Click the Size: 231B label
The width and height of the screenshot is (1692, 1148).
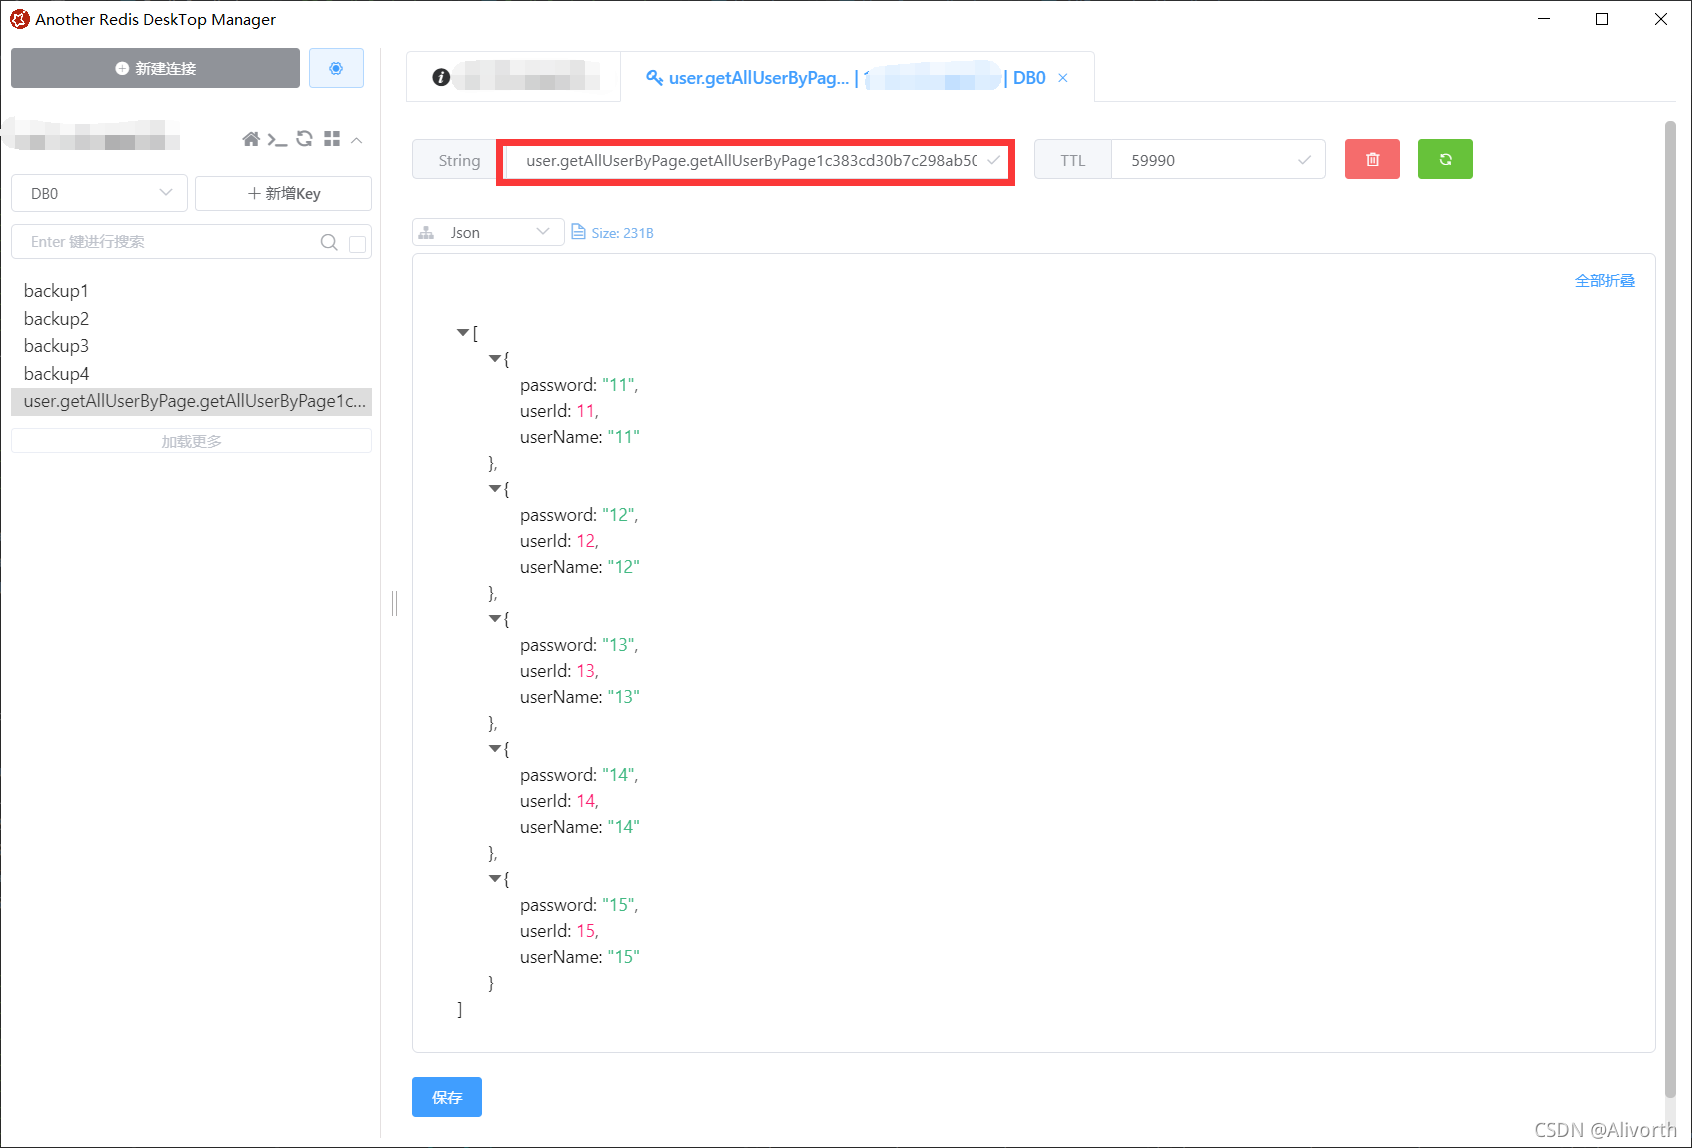[622, 233]
